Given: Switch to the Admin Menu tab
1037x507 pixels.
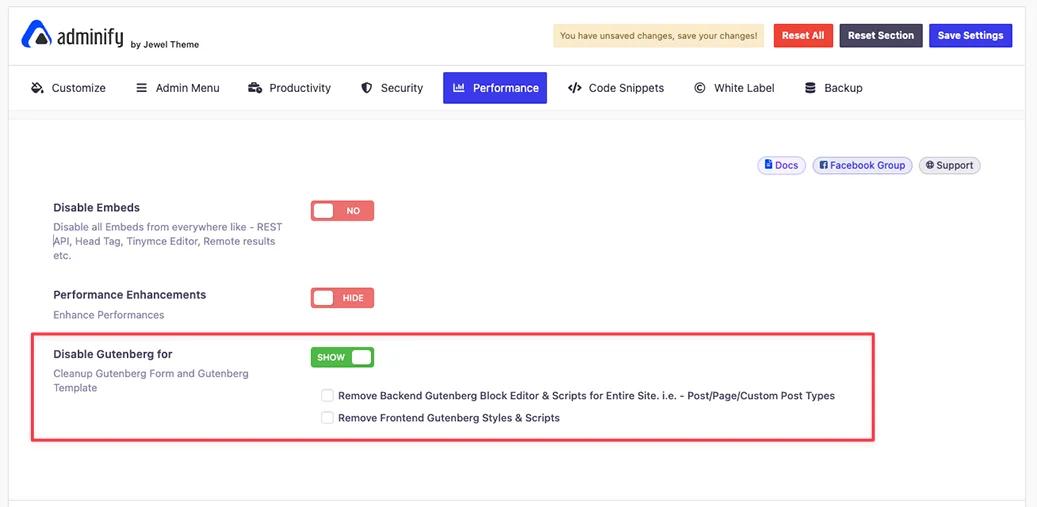Looking at the screenshot, I should (x=178, y=88).
